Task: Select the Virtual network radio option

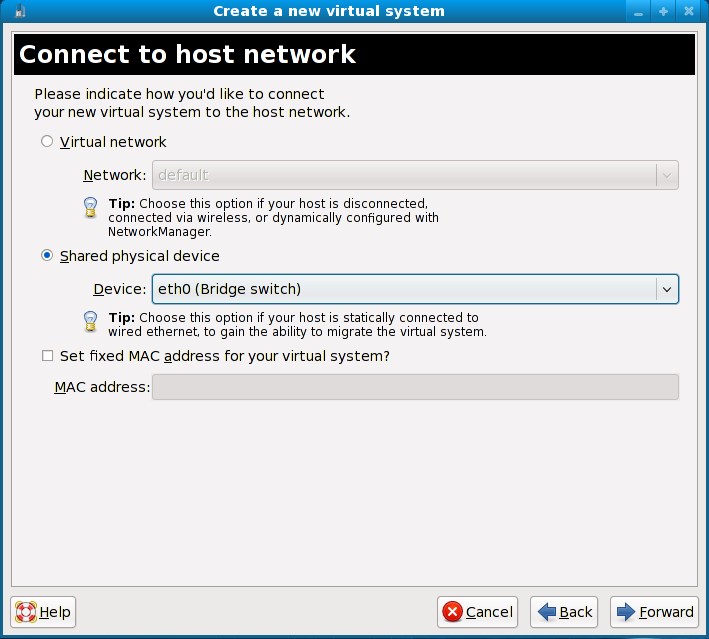Action: pos(47,142)
